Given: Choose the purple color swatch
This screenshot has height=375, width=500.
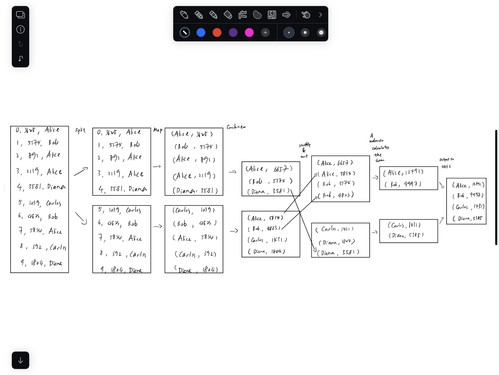Looking at the screenshot, I should coord(233,32).
